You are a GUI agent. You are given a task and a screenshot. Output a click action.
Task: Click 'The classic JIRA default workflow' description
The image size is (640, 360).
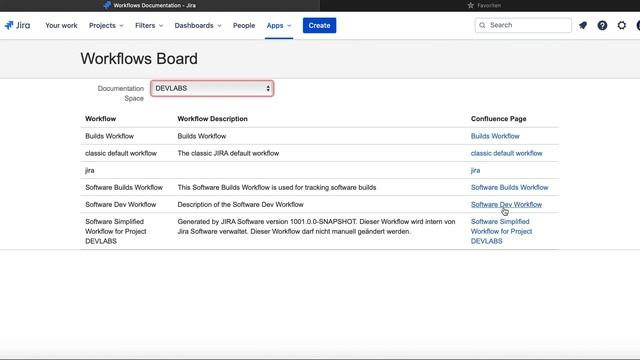(x=228, y=153)
